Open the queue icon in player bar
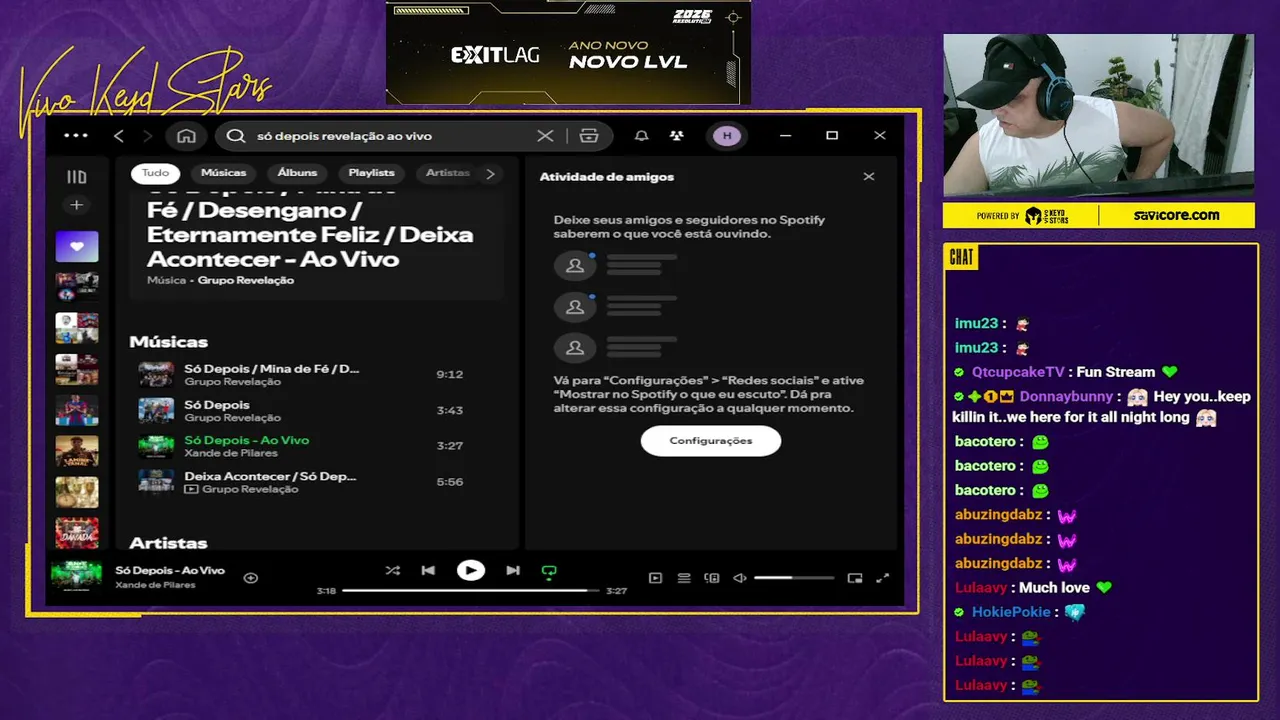This screenshot has height=720, width=1280. (x=684, y=577)
